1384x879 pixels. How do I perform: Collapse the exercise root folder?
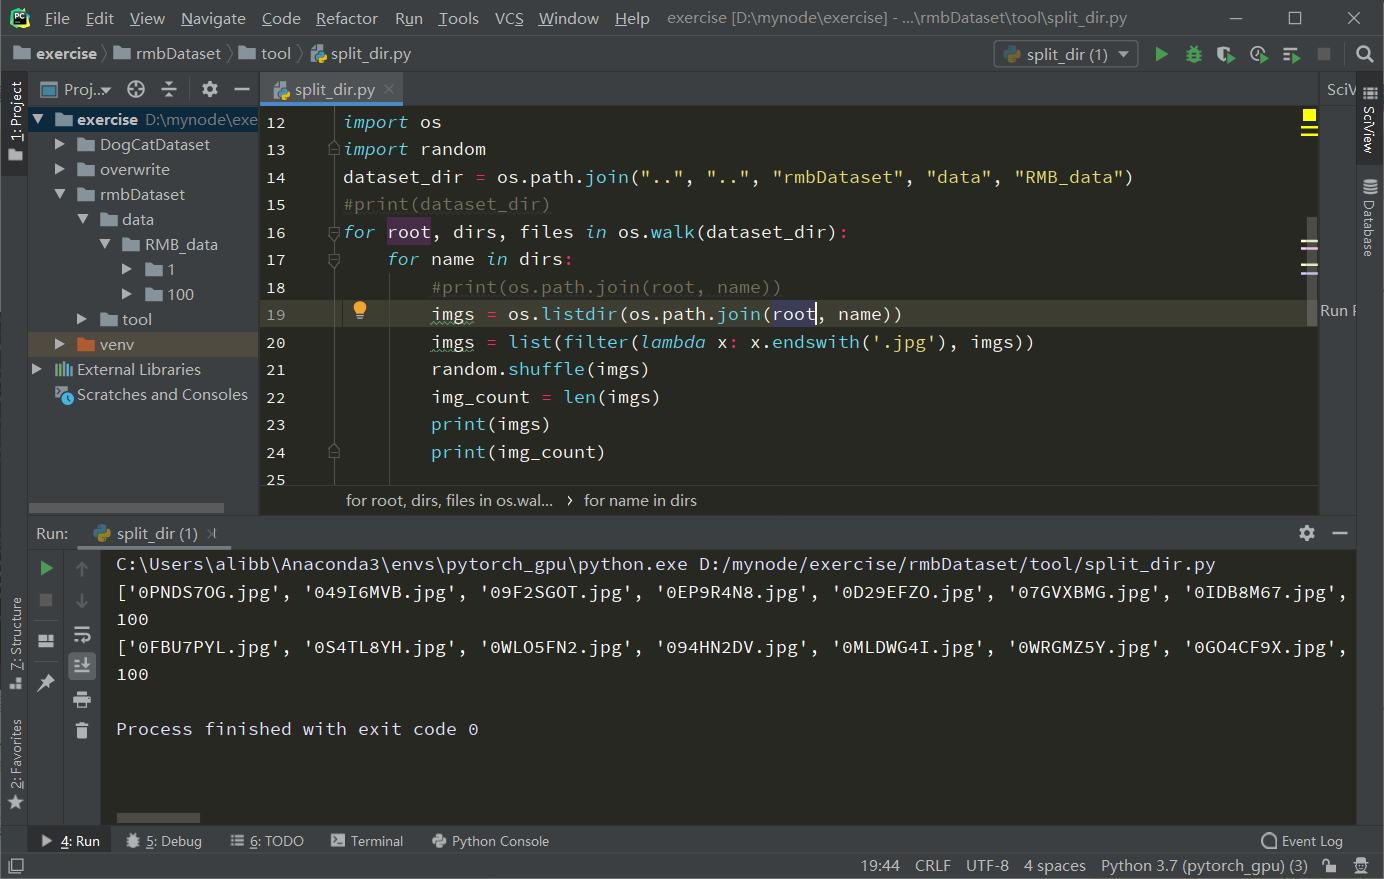(38, 119)
